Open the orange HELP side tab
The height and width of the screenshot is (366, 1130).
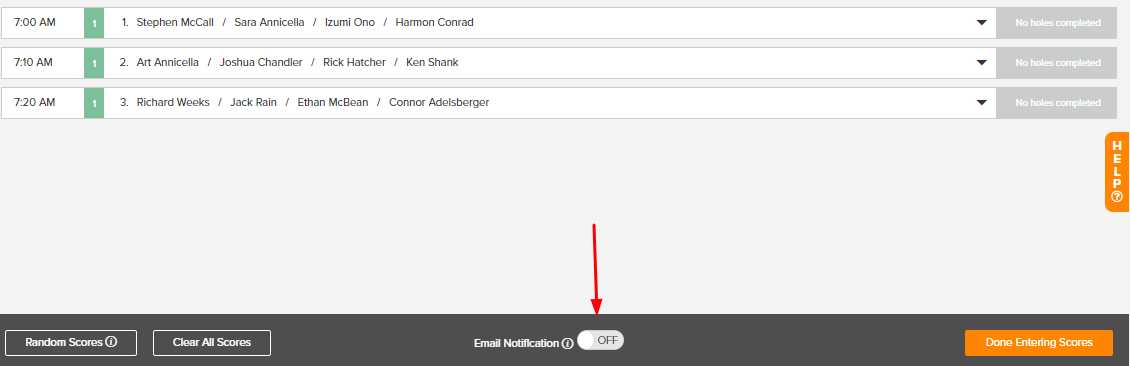(x=1117, y=172)
